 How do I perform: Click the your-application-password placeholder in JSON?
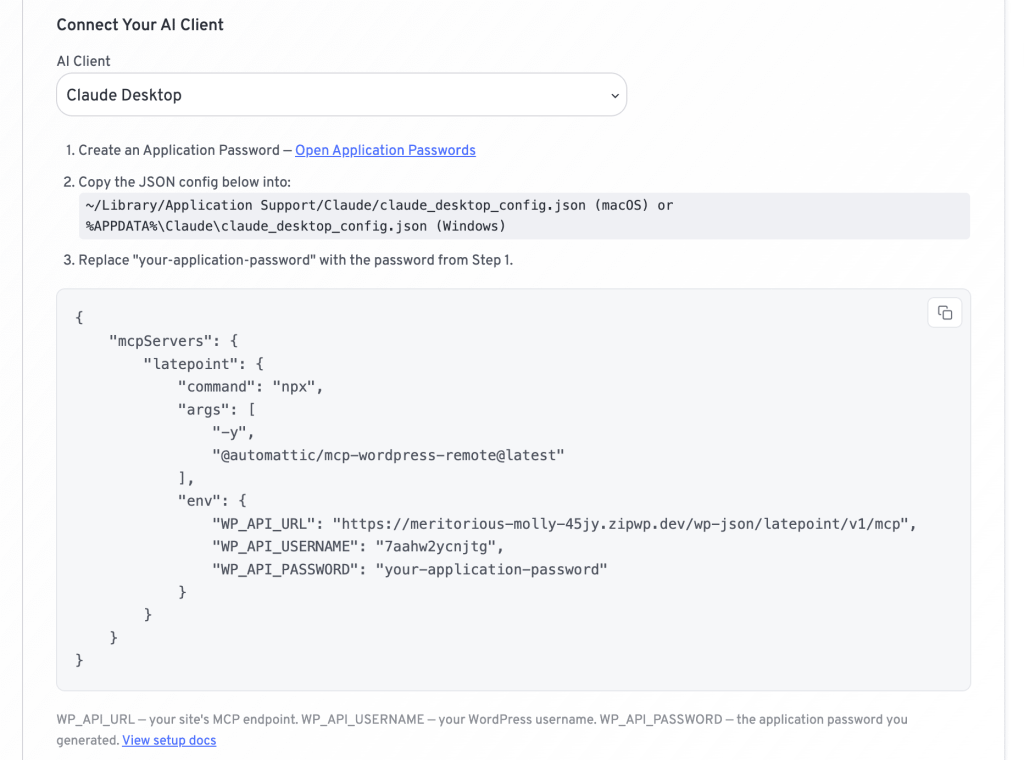click(x=491, y=569)
